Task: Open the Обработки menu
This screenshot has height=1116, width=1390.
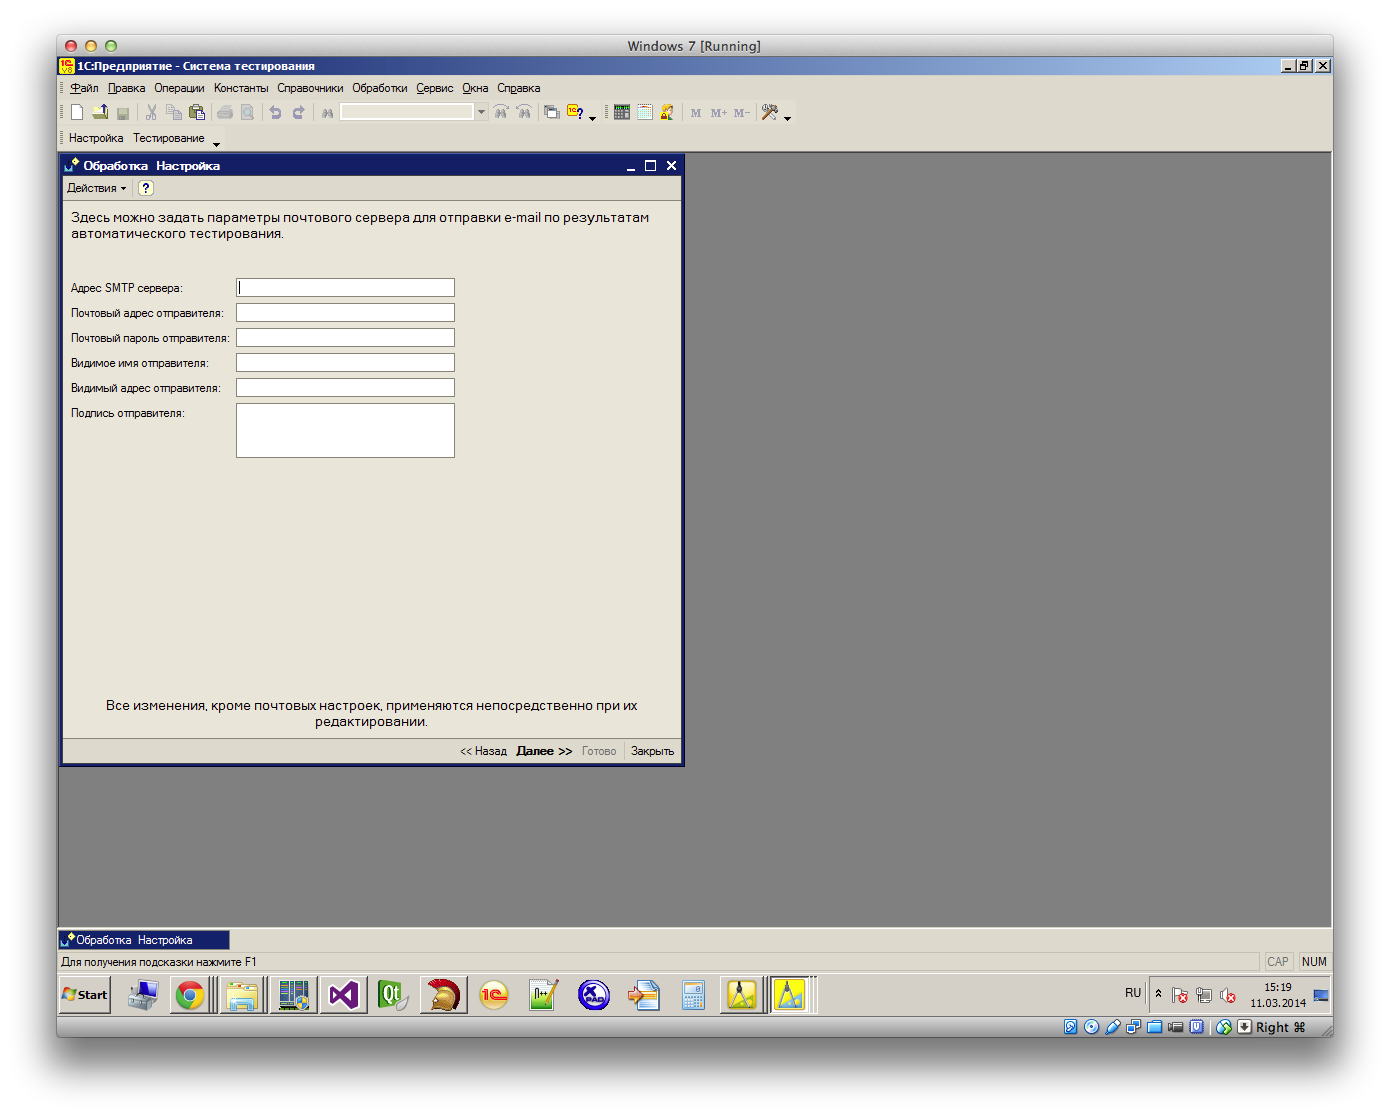Action: [380, 88]
